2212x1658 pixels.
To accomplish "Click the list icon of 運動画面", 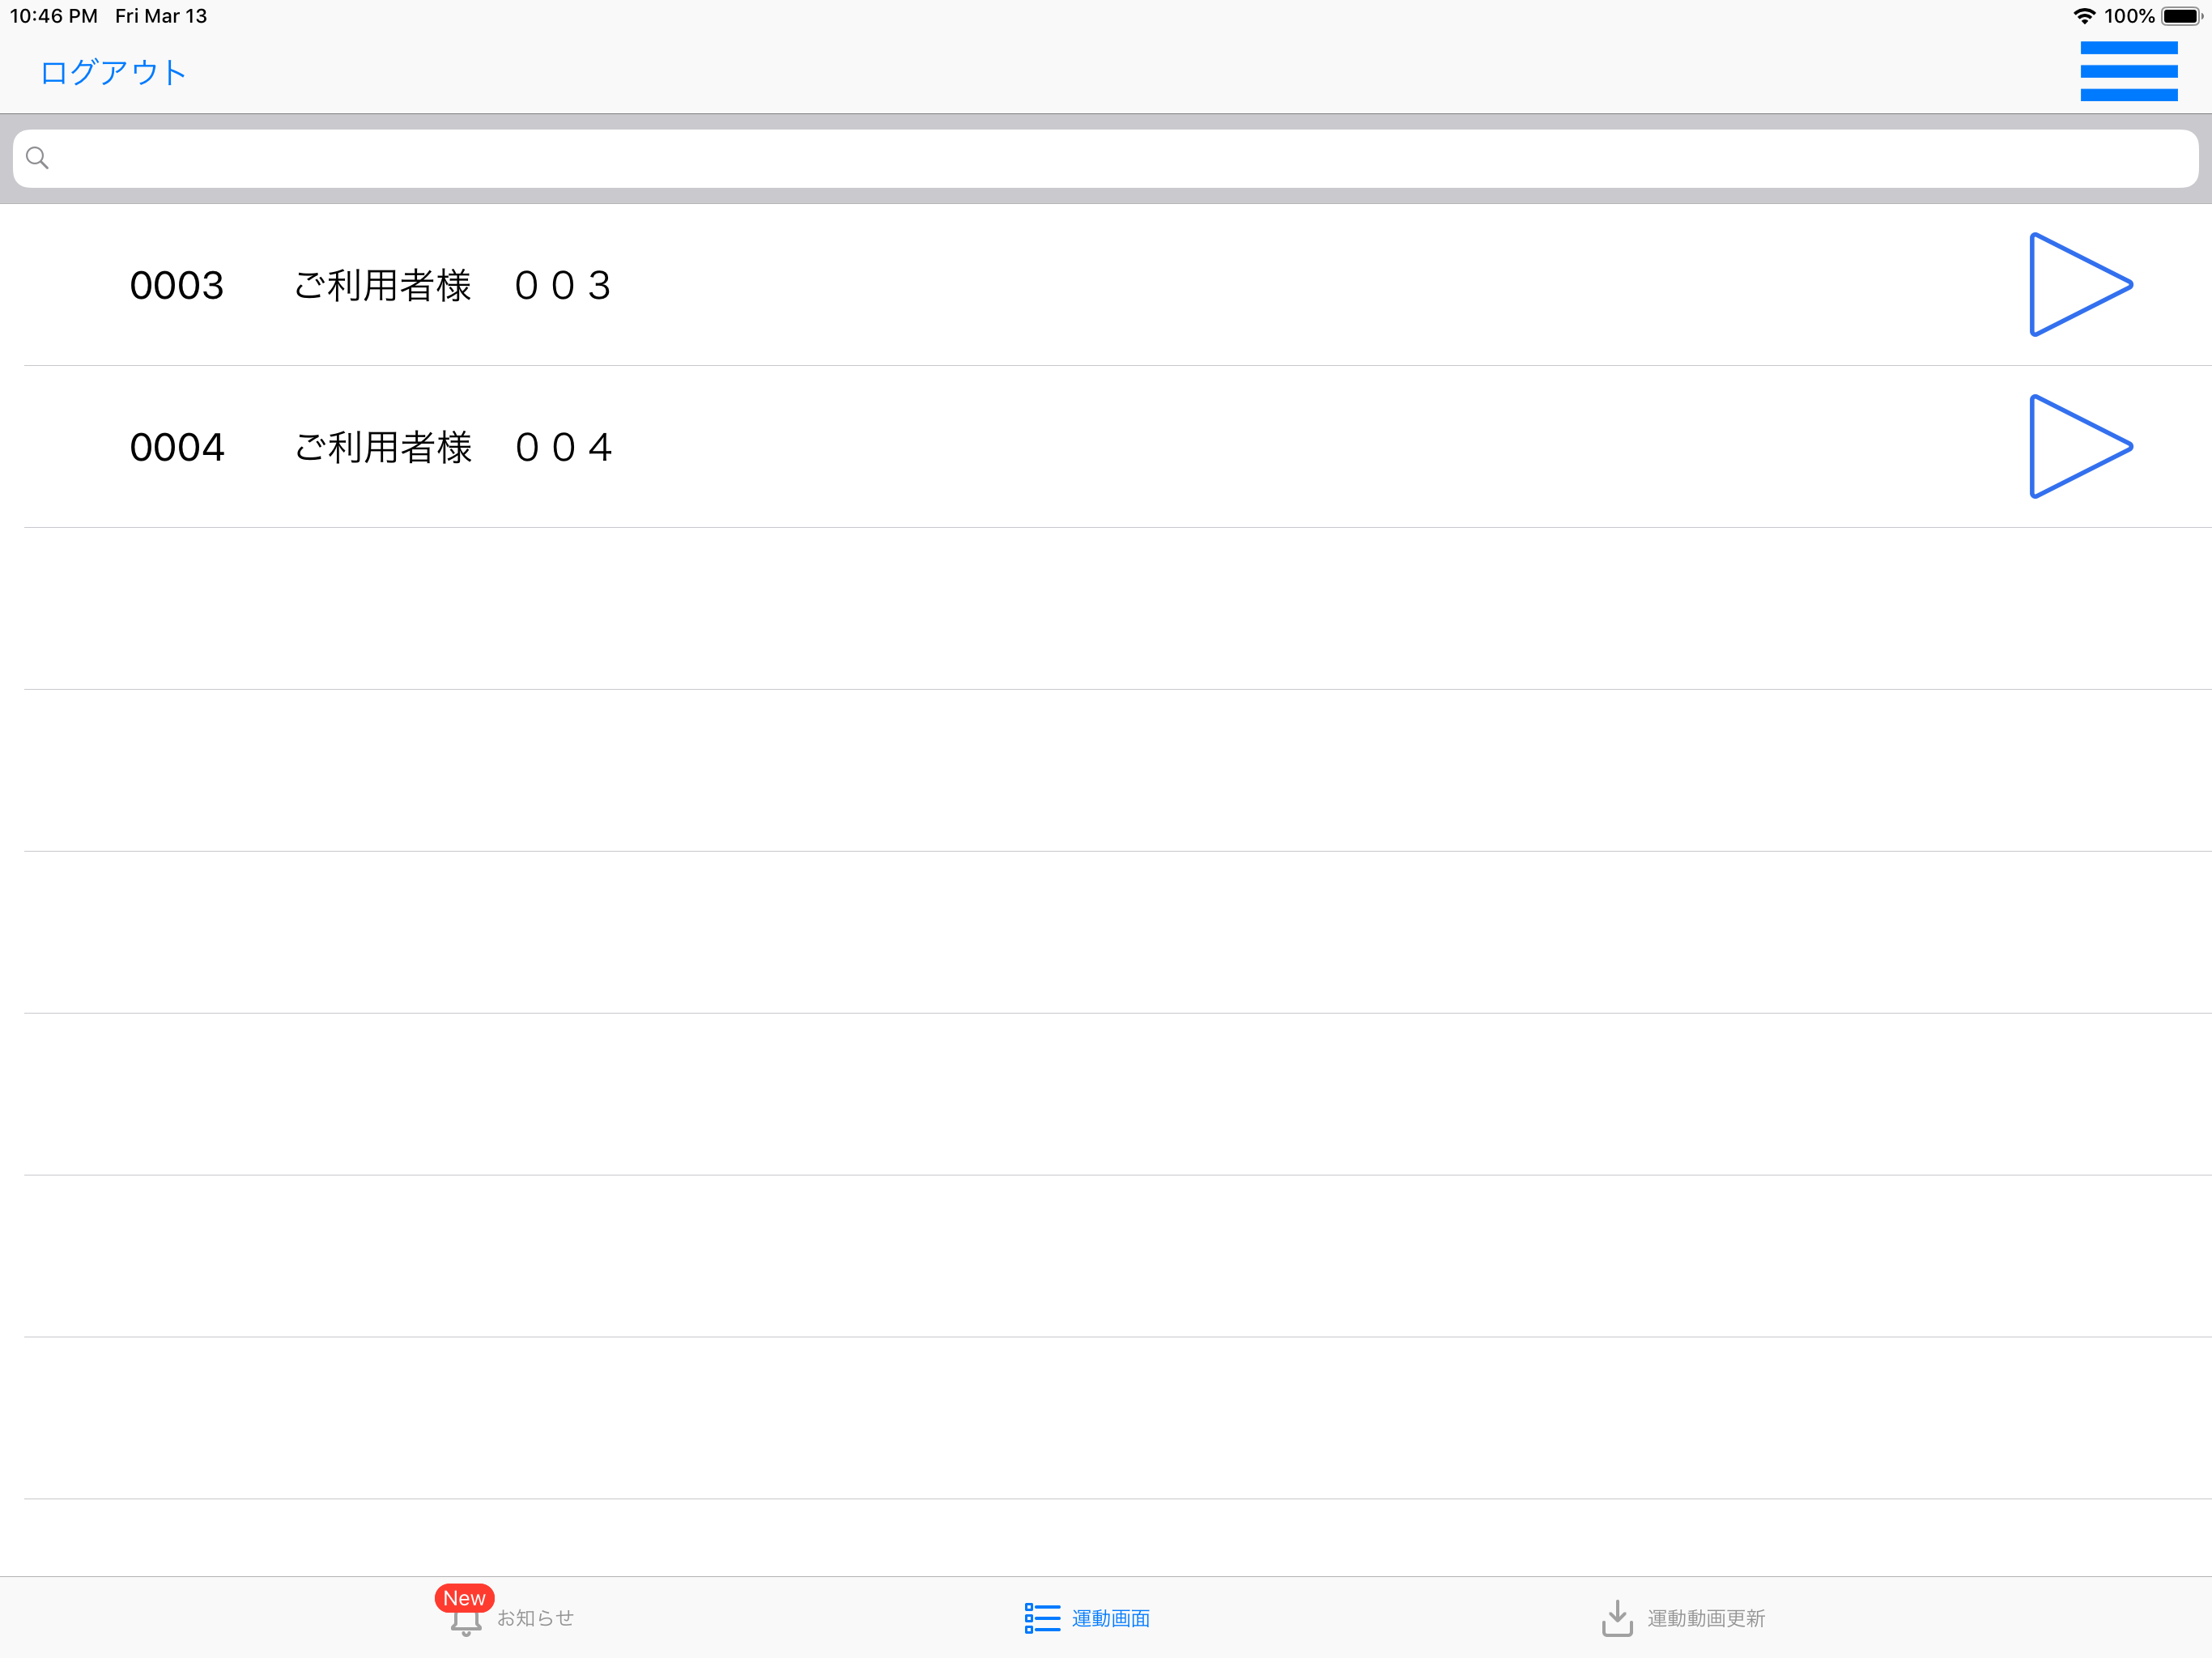I will coord(1042,1618).
